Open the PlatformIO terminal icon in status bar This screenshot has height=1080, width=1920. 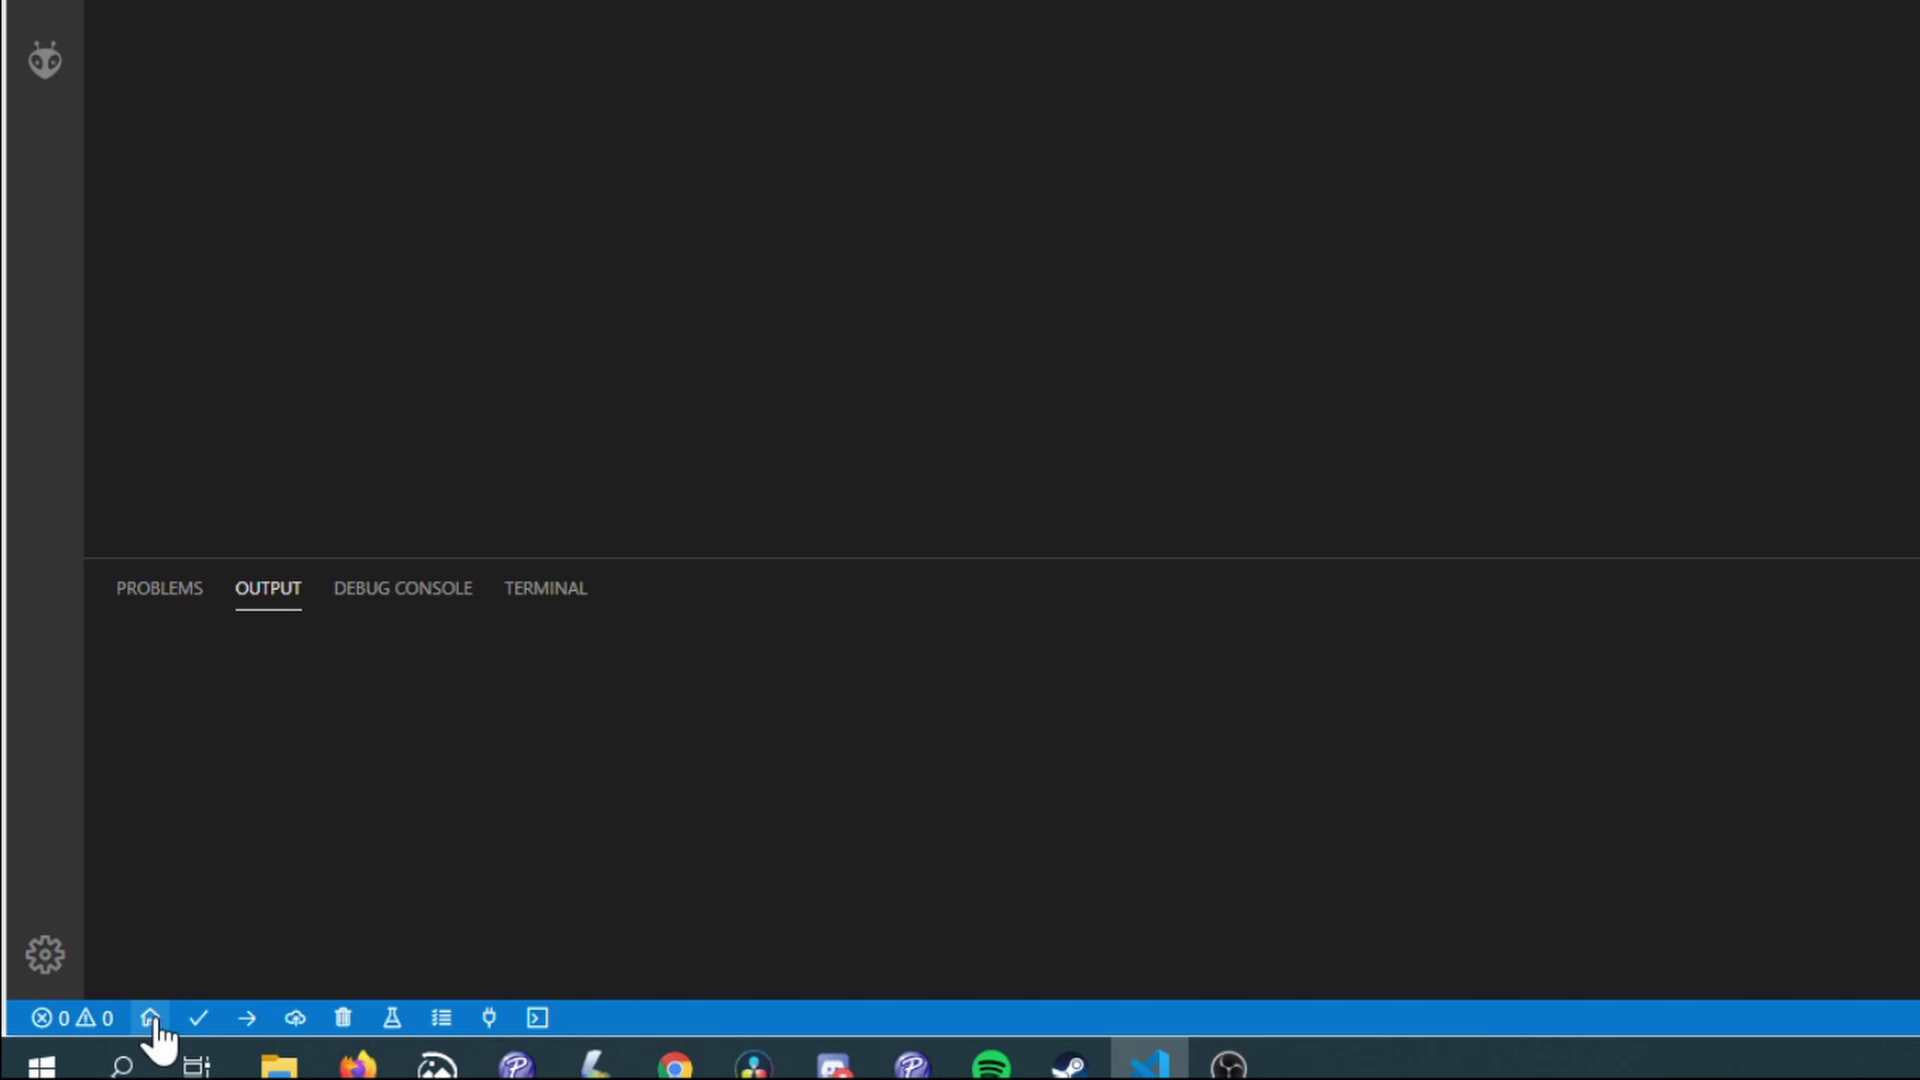click(538, 1018)
